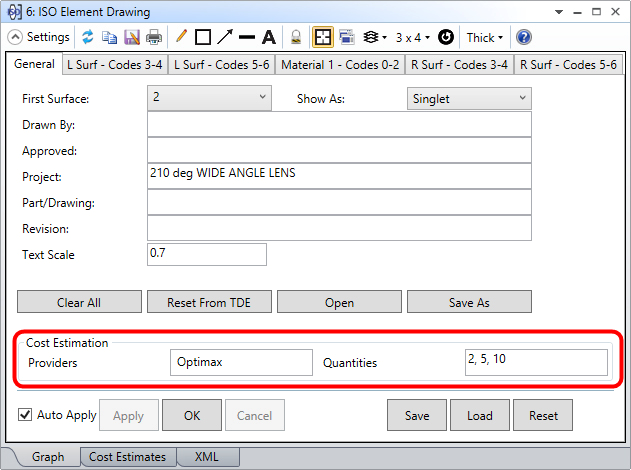The width and height of the screenshot is (631, 470).
Task: Expand the Thick line width dropdown
Action: point(485,37)
